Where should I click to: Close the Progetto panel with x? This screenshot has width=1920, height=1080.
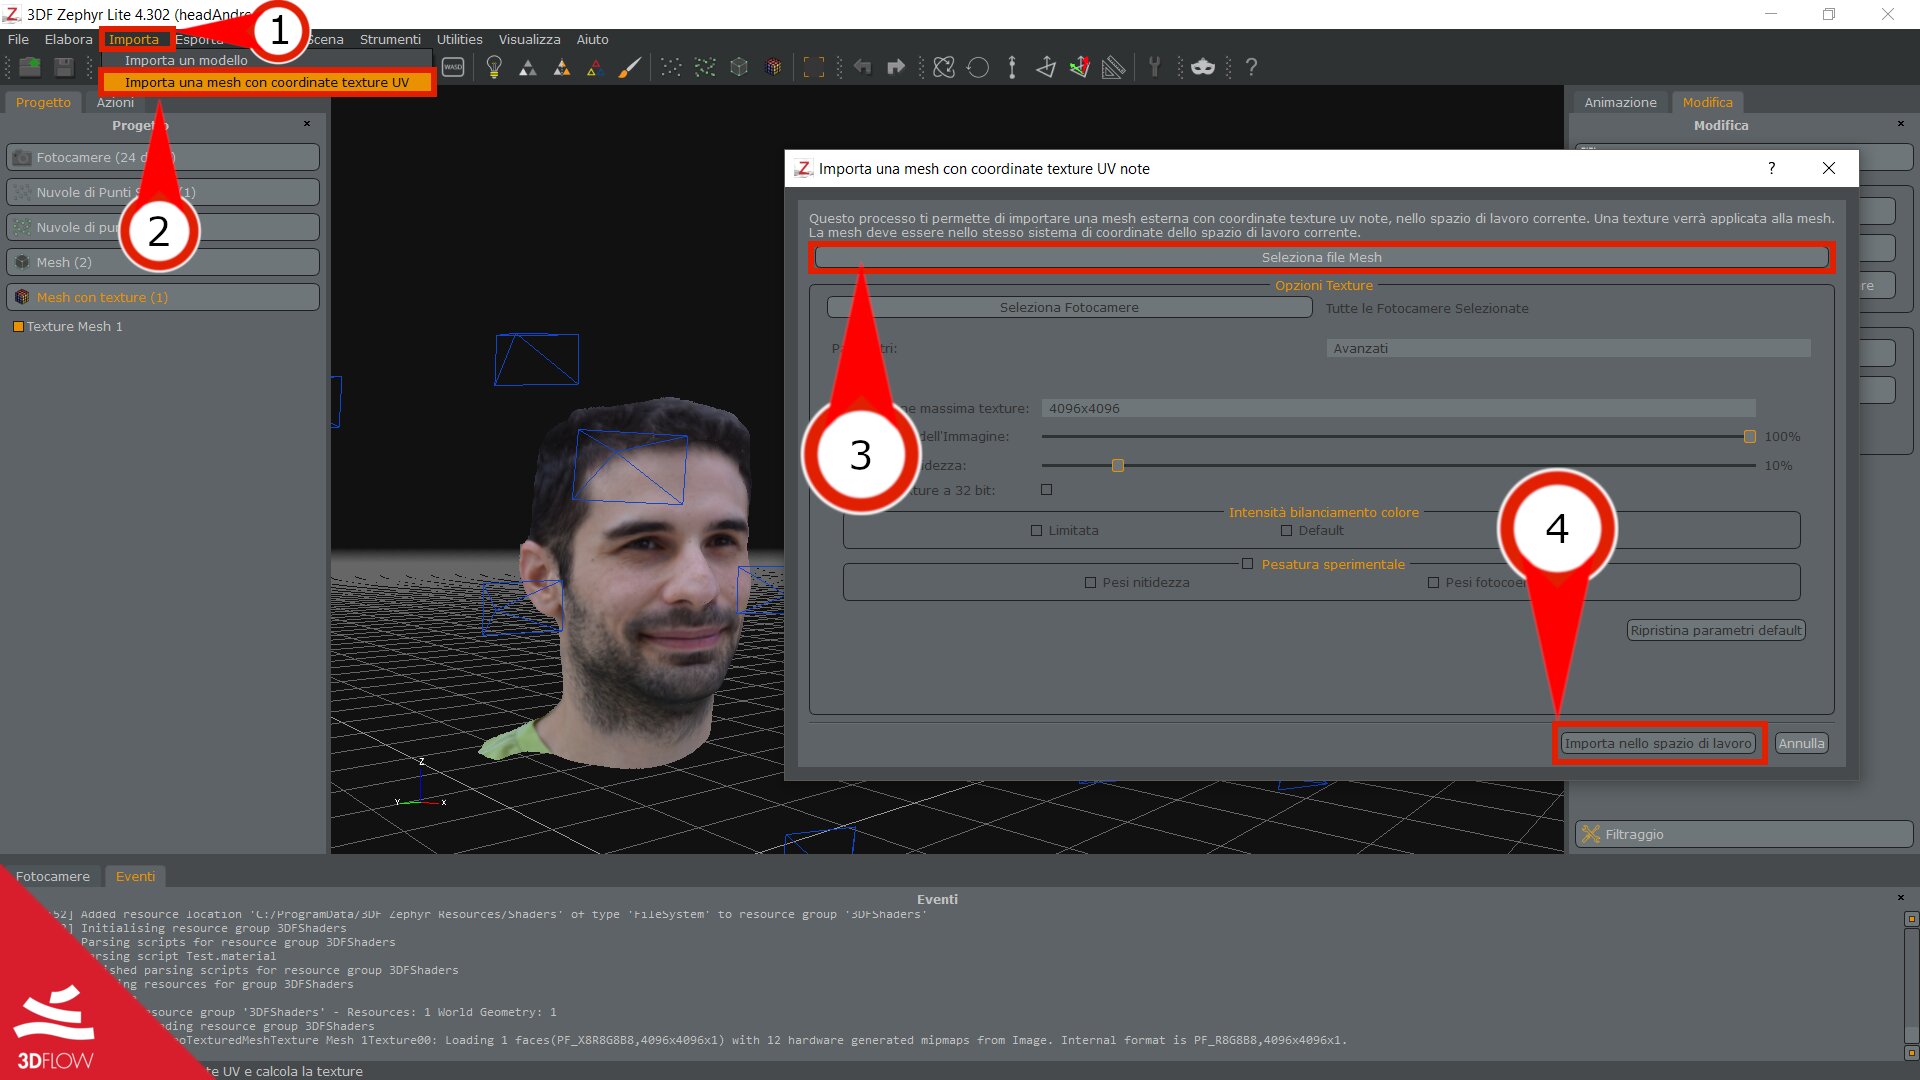tap(307, 124)
